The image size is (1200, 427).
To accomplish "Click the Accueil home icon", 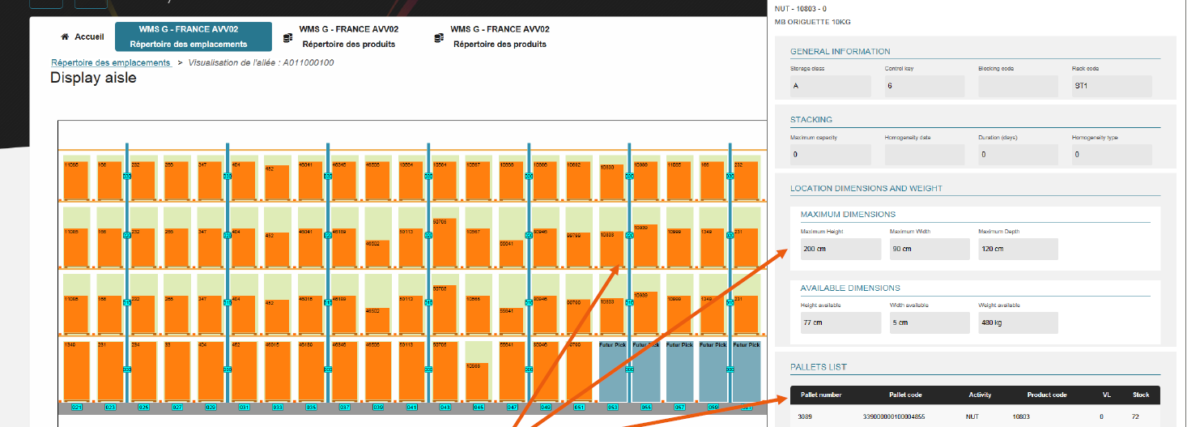I will [67, 37].
